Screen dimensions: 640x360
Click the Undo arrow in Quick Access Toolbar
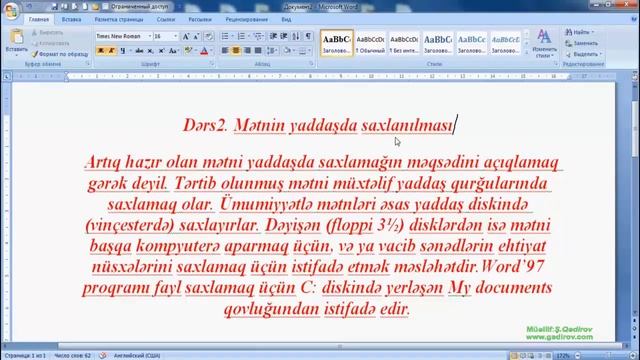coord(29,7)
